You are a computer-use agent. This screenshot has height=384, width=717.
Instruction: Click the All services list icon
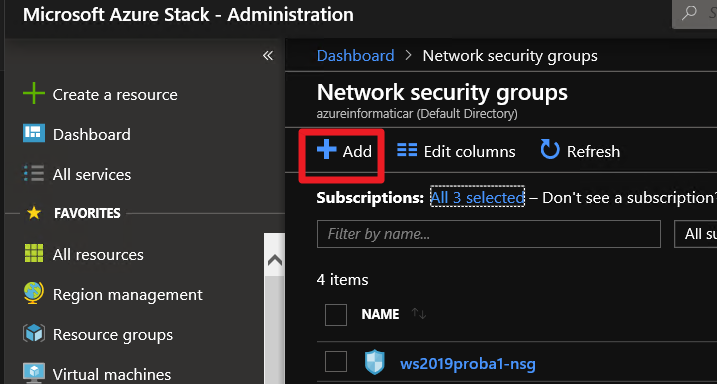point(34,174)
